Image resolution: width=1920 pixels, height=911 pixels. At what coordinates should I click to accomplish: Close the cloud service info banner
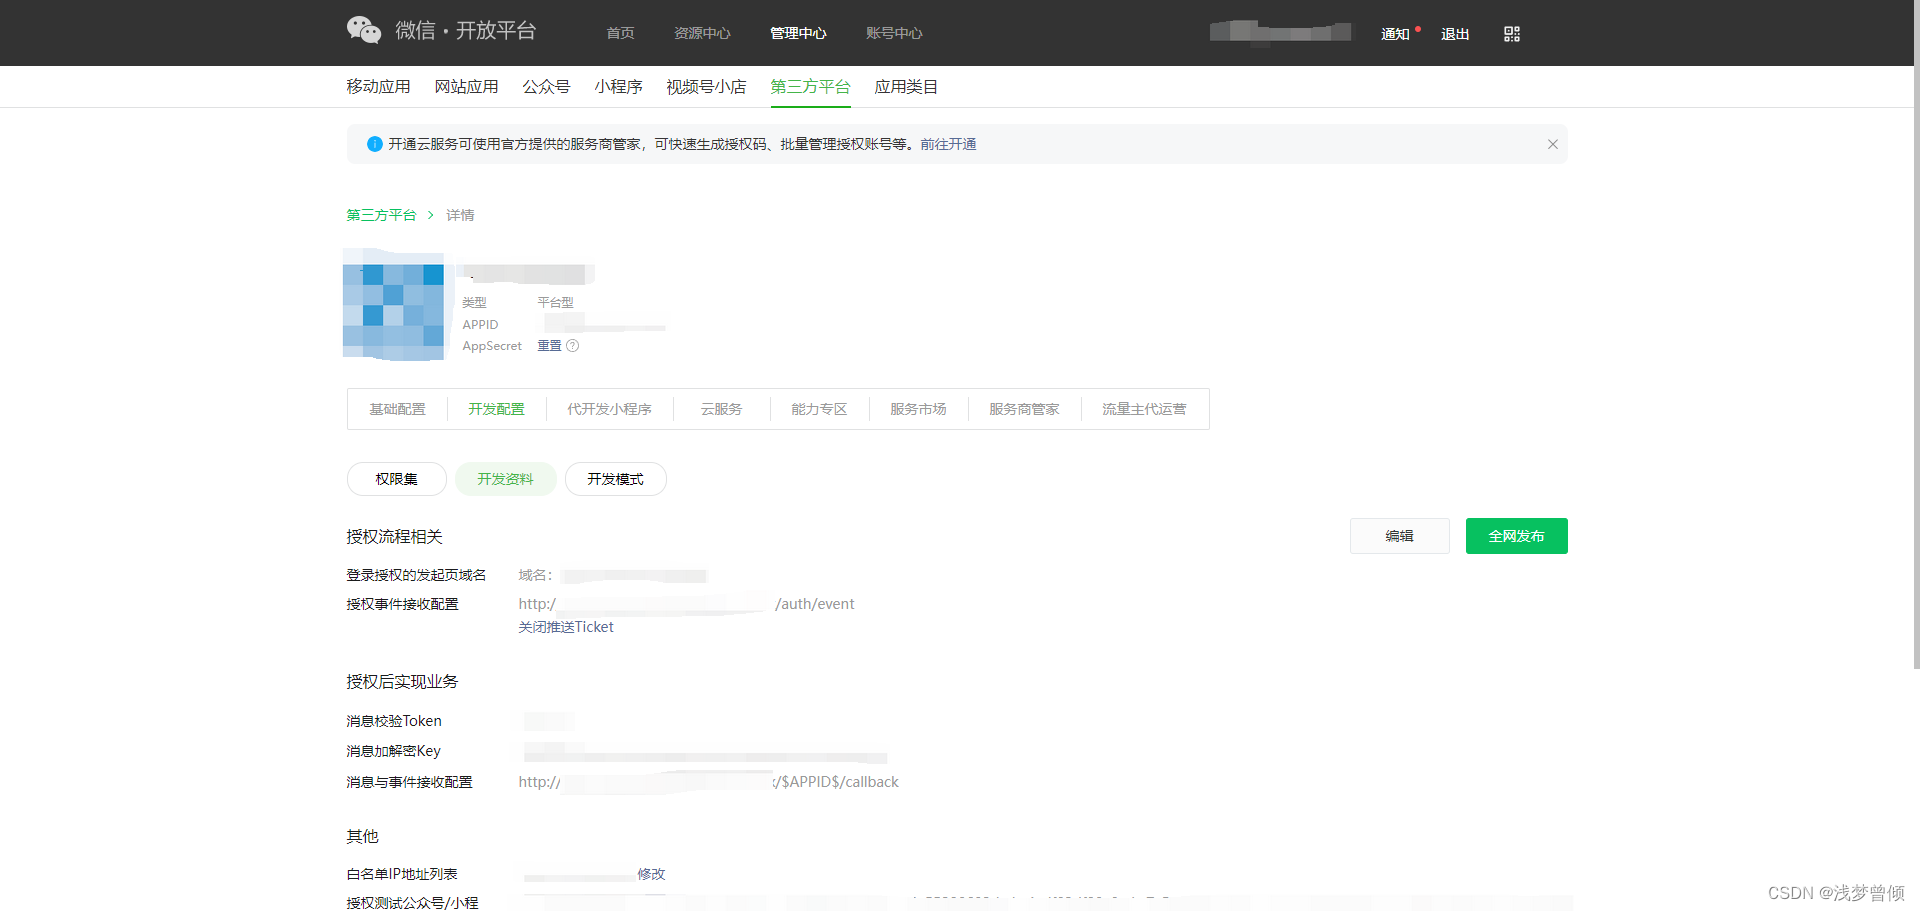[x=1552, y=144]
